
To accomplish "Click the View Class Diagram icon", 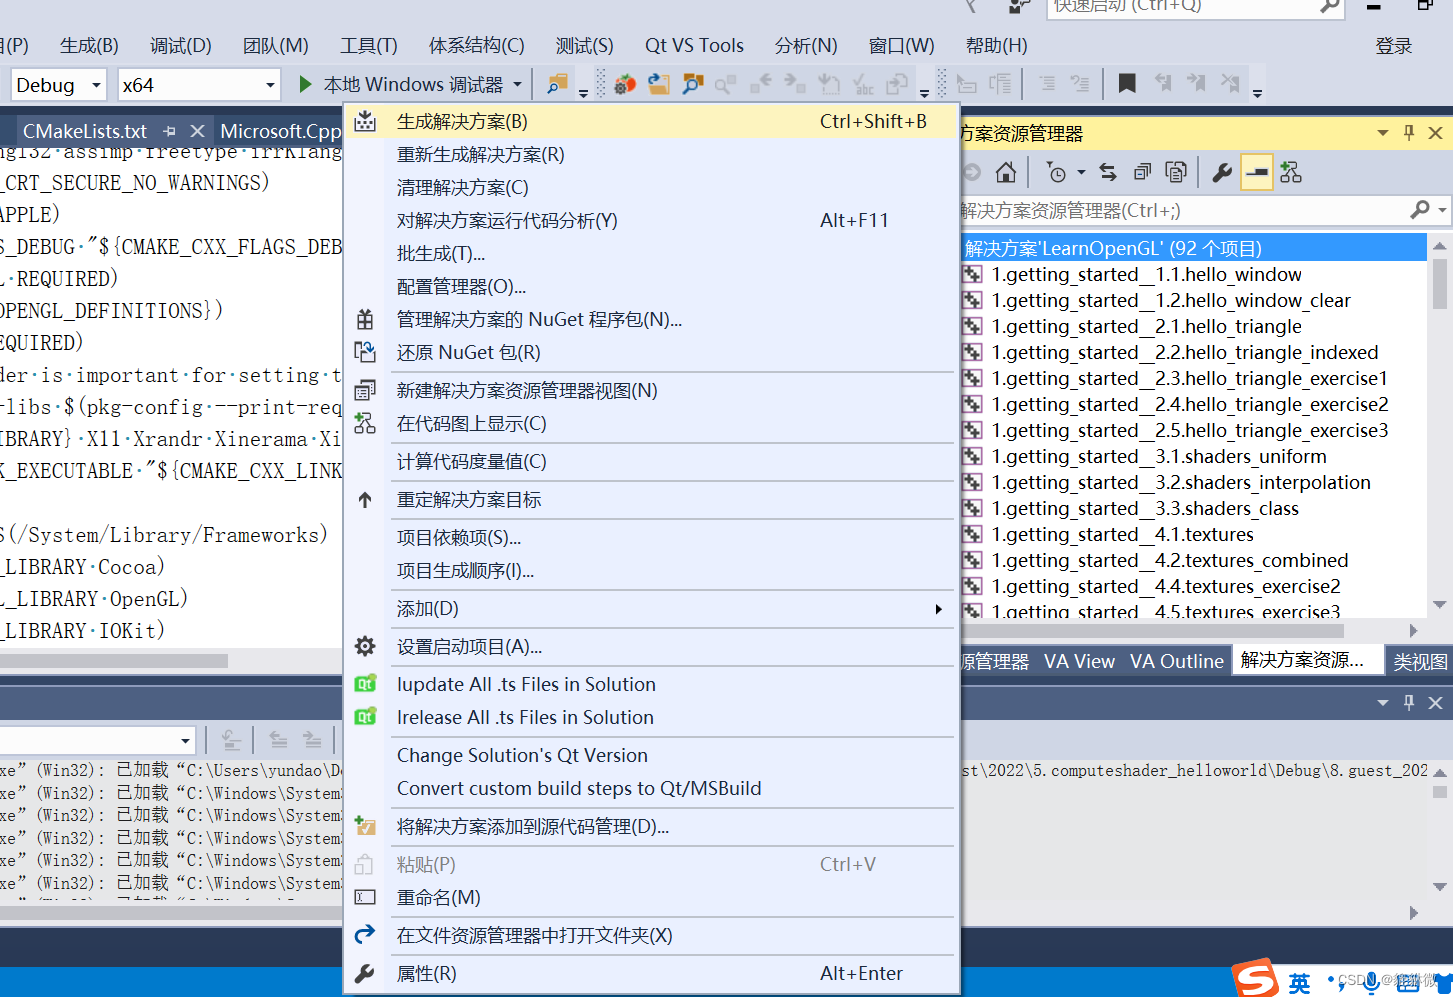I will pos(1291,173).
